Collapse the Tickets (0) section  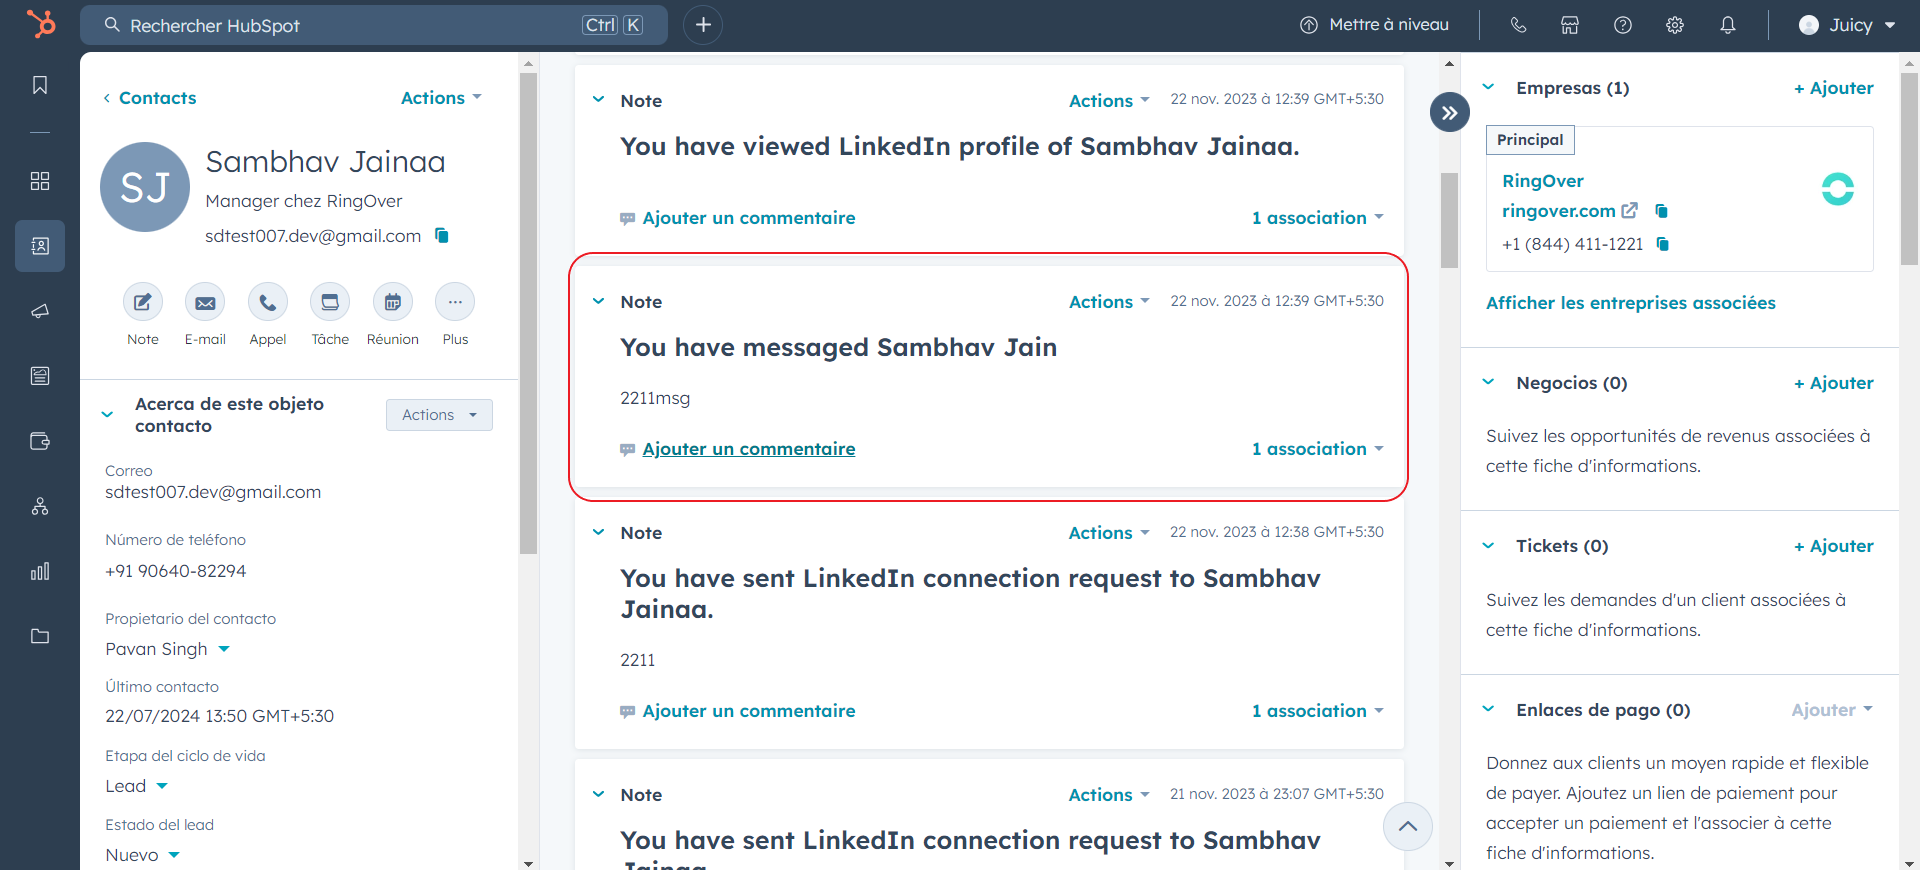point(1488,545)
